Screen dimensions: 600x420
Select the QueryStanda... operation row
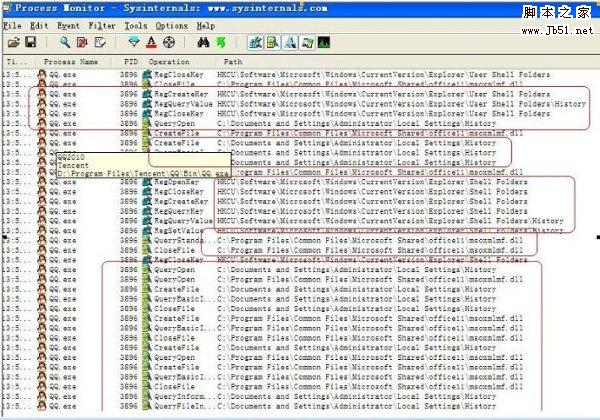299,241
